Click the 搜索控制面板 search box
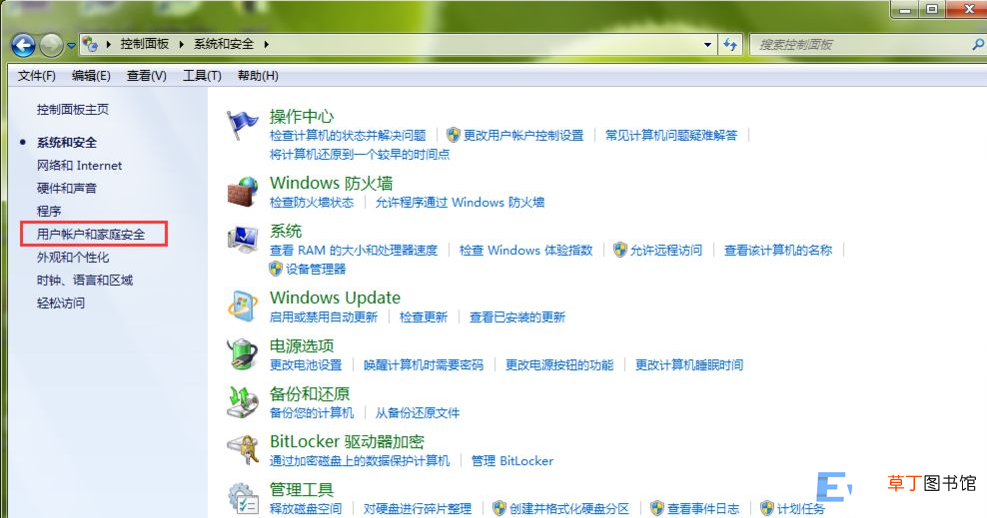987x518 pixels. pyautogui.click(x=860, y=45)
